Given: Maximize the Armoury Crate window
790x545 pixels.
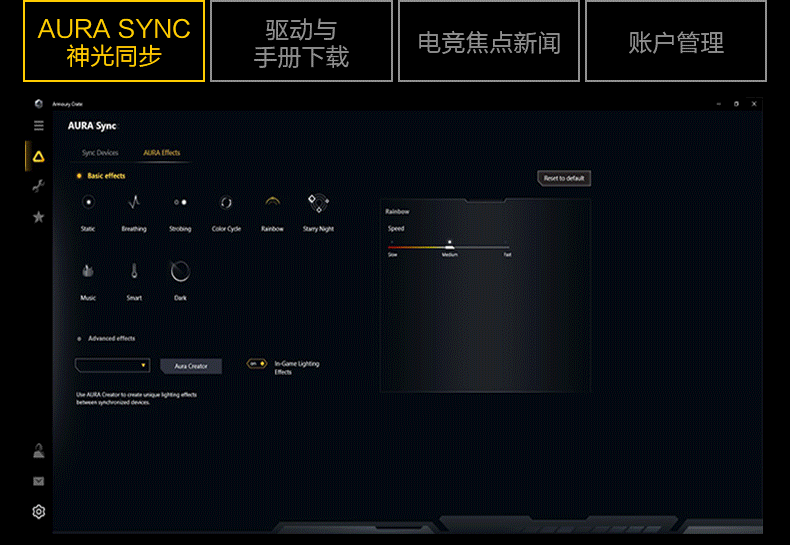Looking at the screenshot, I should pyautogui.click(x=736, y=104).
